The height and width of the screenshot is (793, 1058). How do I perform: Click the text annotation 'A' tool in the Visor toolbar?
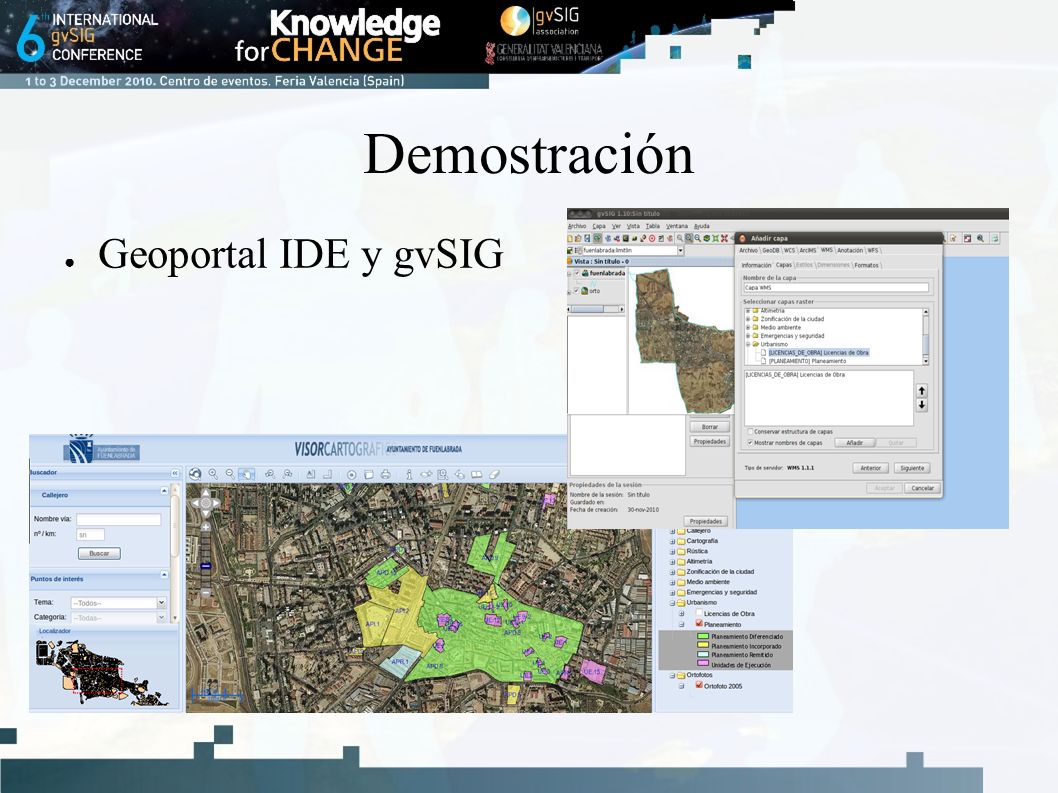[x=310, y=474]
